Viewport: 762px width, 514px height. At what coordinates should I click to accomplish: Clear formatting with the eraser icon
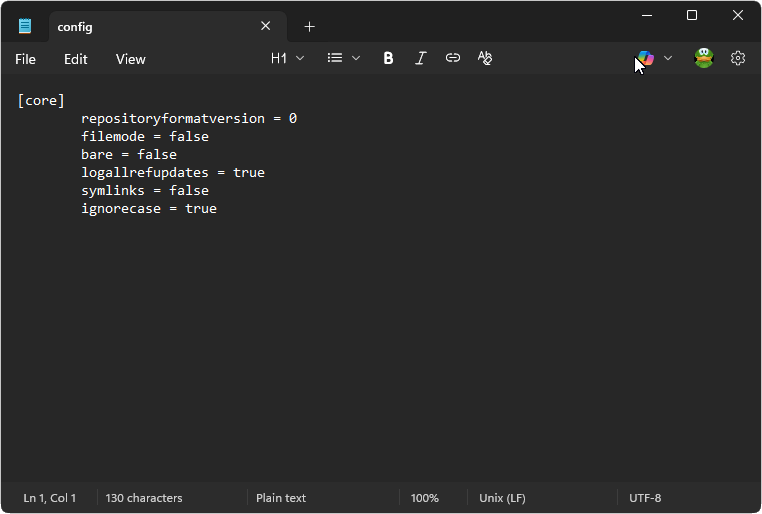[485, 58]
